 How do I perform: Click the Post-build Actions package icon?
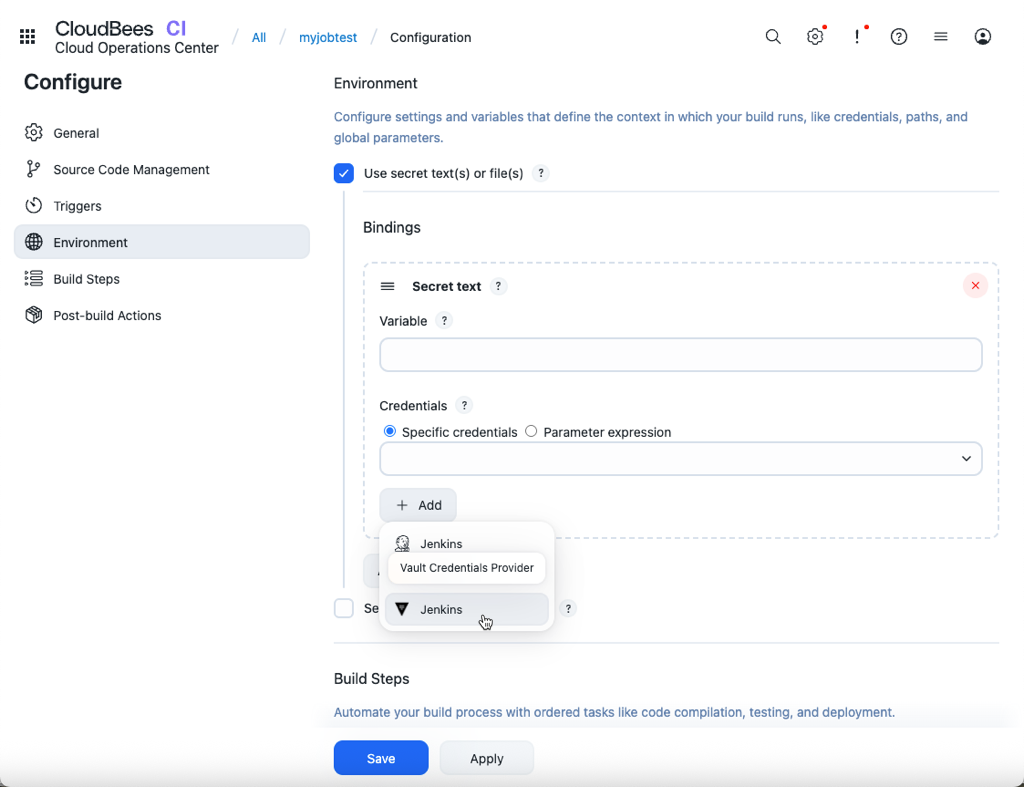33,315
